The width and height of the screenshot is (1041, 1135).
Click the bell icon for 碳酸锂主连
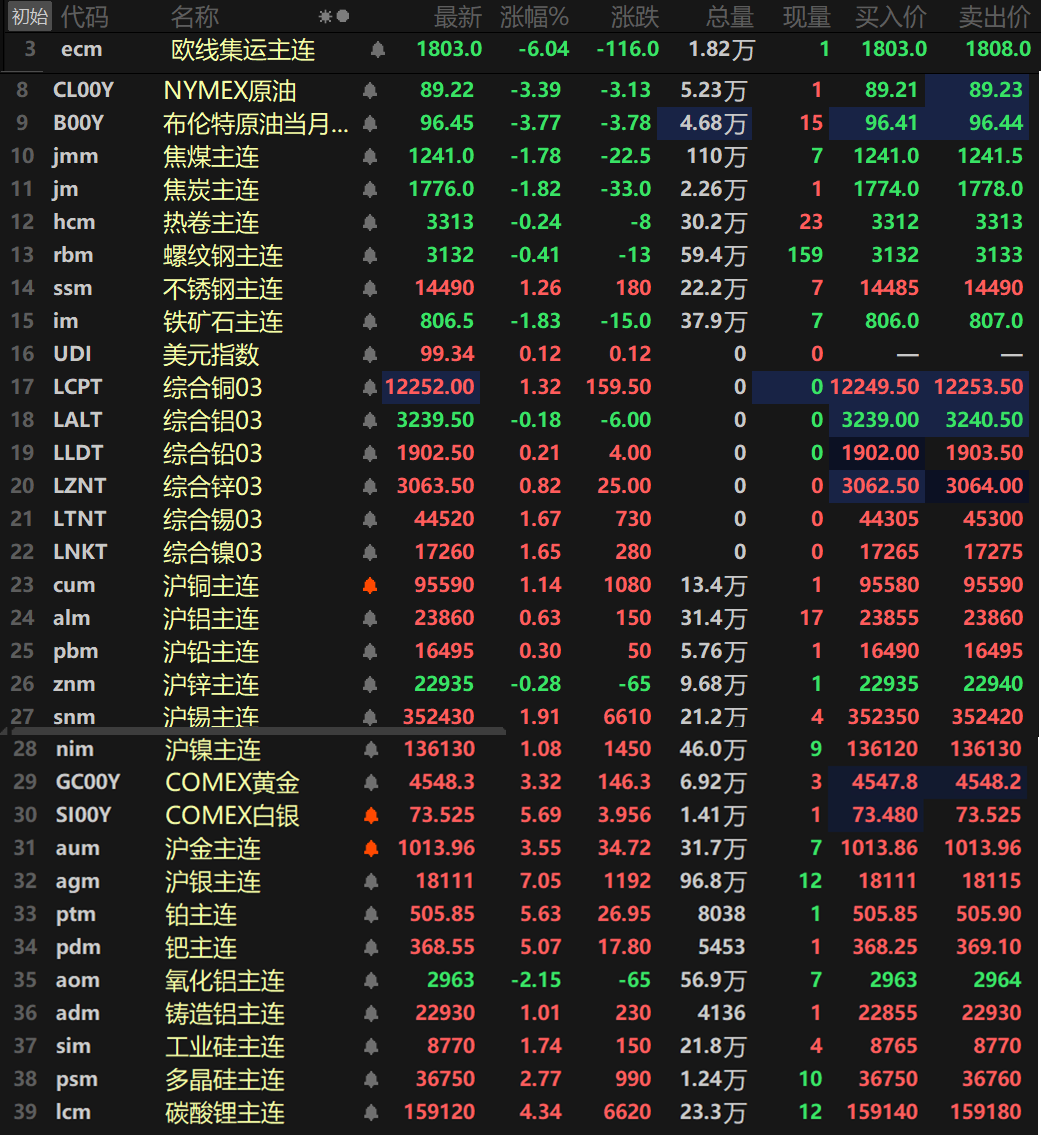370,1112
